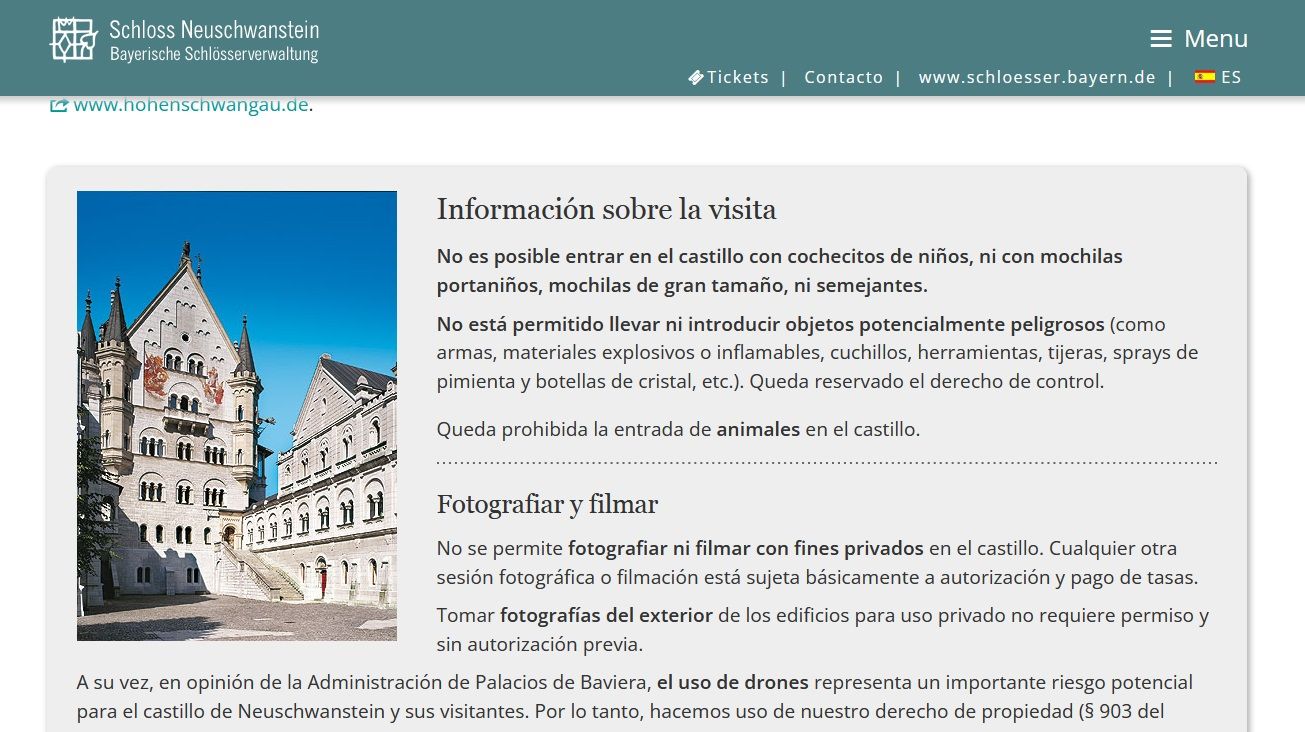Viewport: 1305px width, 732px height.
Task: Click the Menu item in the top bar
Action: click(1215, 38)
